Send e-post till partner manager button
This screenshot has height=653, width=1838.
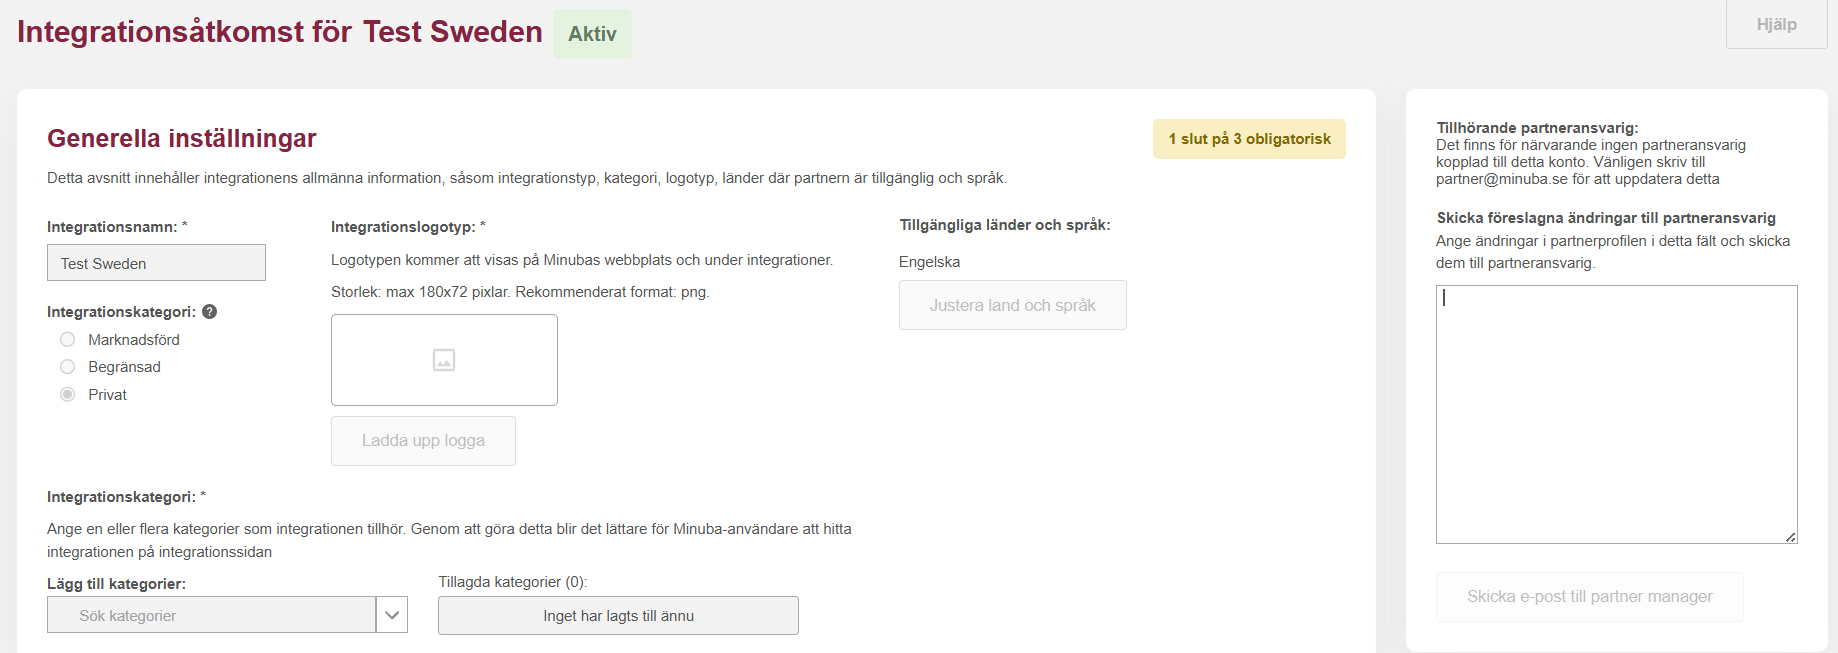point(1589,597)
